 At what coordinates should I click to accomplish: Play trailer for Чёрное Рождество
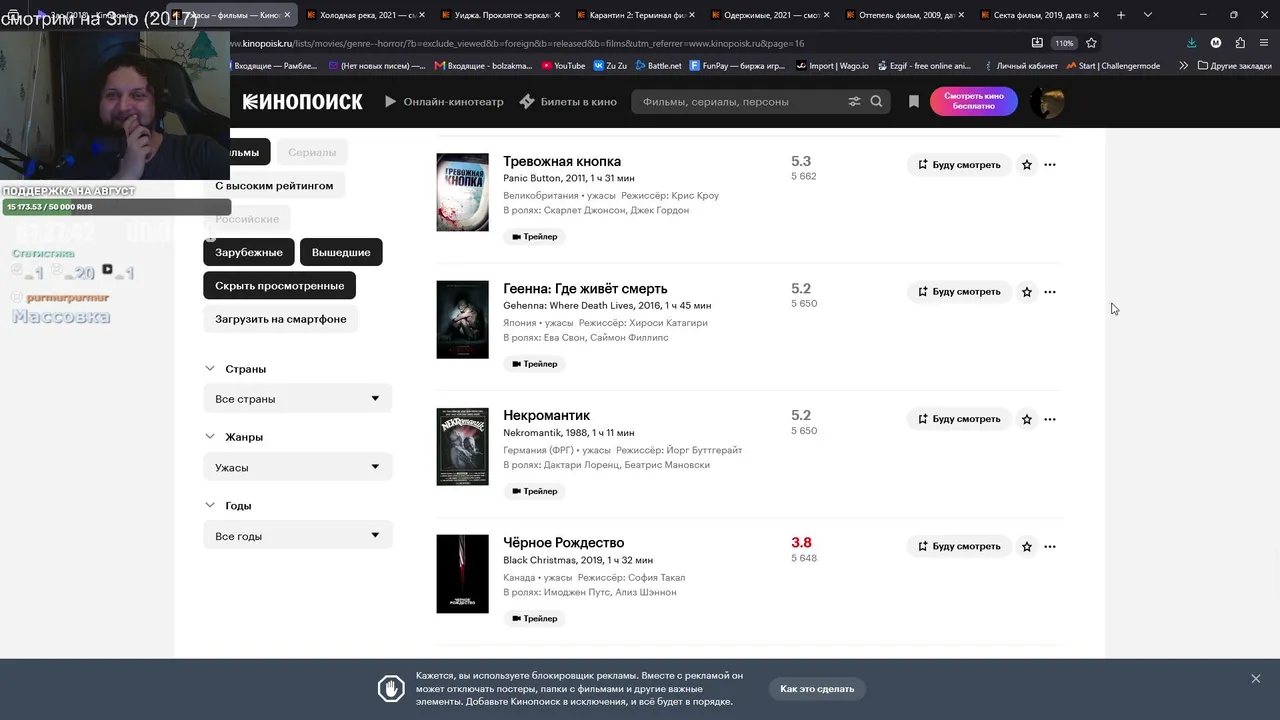(x=534, y=618)
